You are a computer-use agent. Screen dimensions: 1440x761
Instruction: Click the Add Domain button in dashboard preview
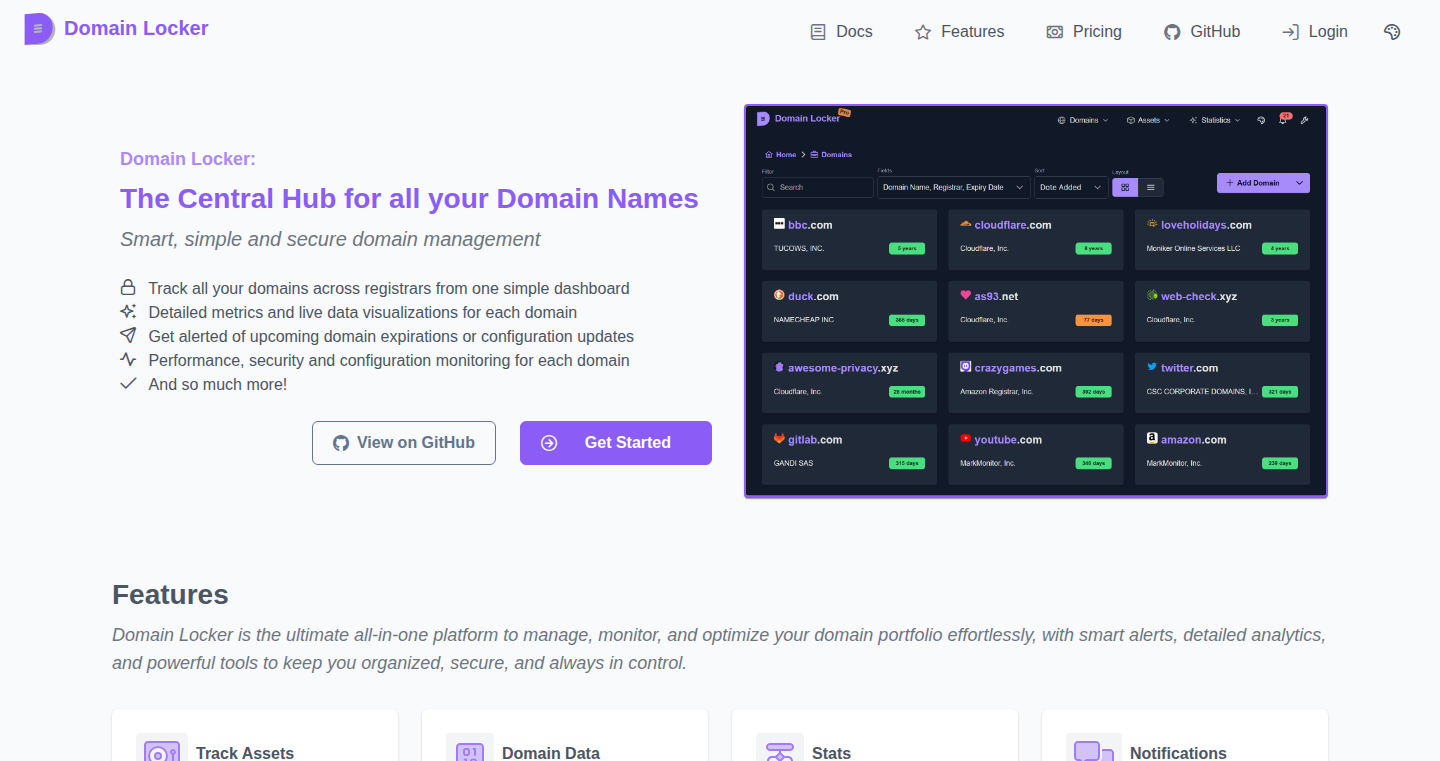tap(1253, 183)
